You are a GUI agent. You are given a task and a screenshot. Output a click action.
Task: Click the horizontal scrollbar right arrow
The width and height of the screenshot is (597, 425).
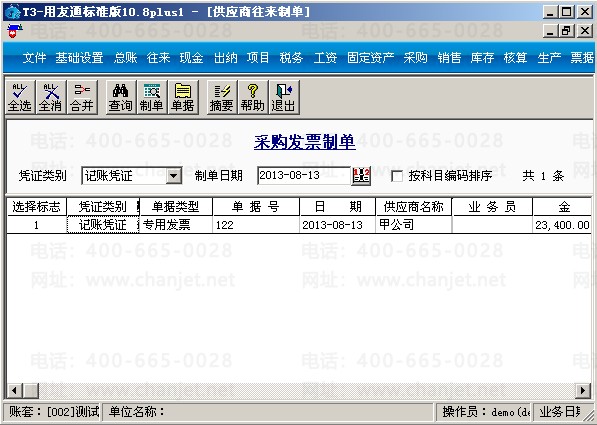[x=583, y=390]
